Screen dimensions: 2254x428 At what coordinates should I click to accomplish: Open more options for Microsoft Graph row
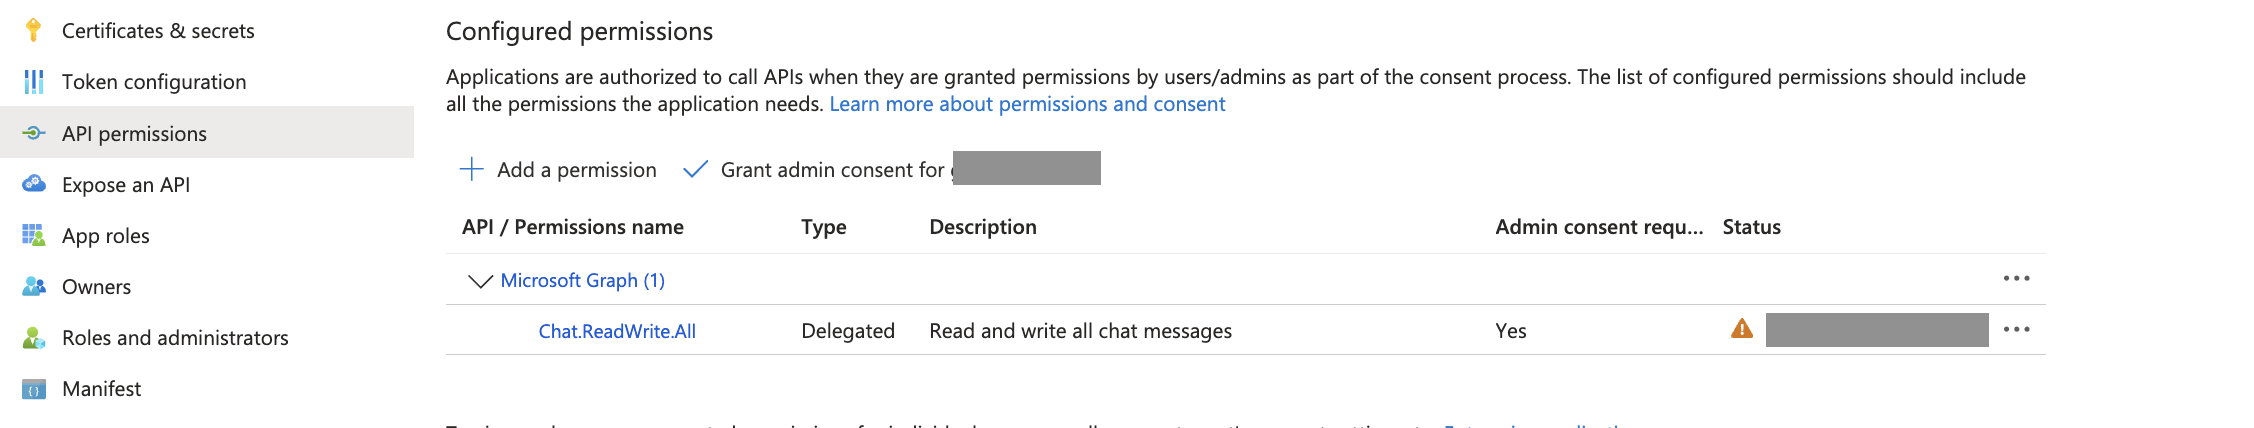[2016, 278]
